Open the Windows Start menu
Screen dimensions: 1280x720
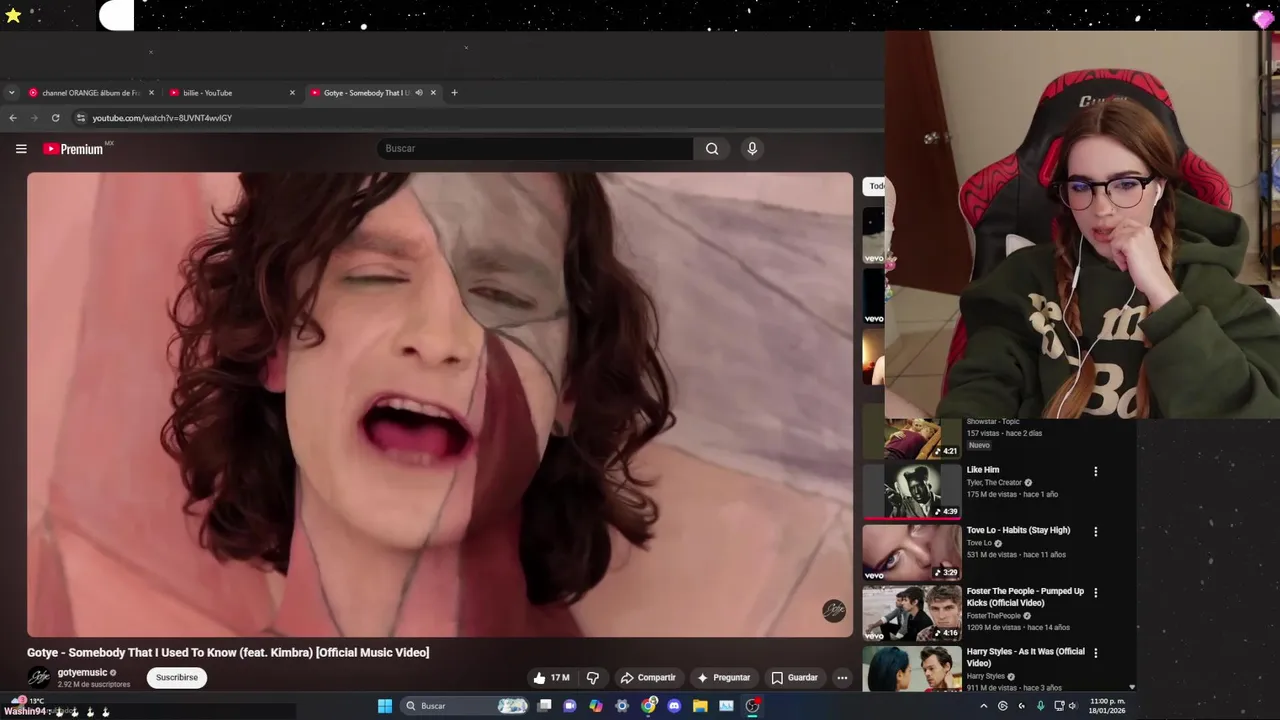point(385,706)
